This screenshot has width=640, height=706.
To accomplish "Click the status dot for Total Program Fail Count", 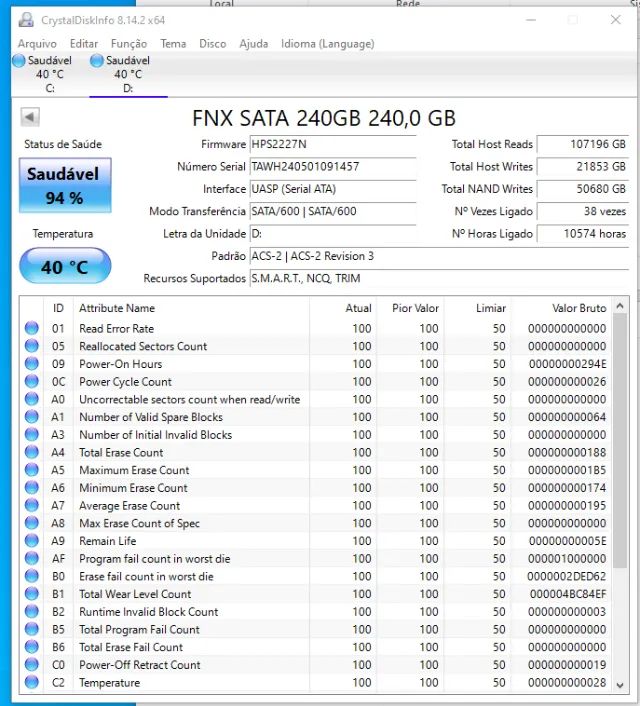I will [x=32, y=629].
